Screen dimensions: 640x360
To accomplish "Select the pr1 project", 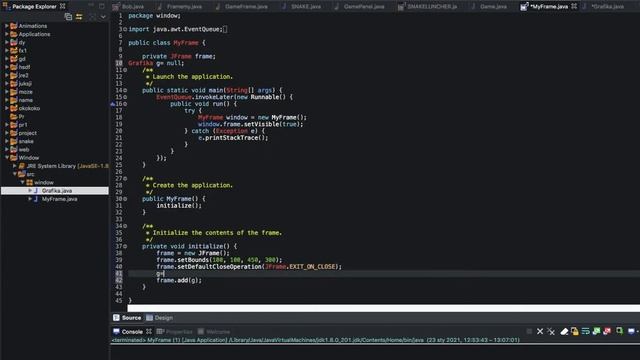I will click(23, 125).
